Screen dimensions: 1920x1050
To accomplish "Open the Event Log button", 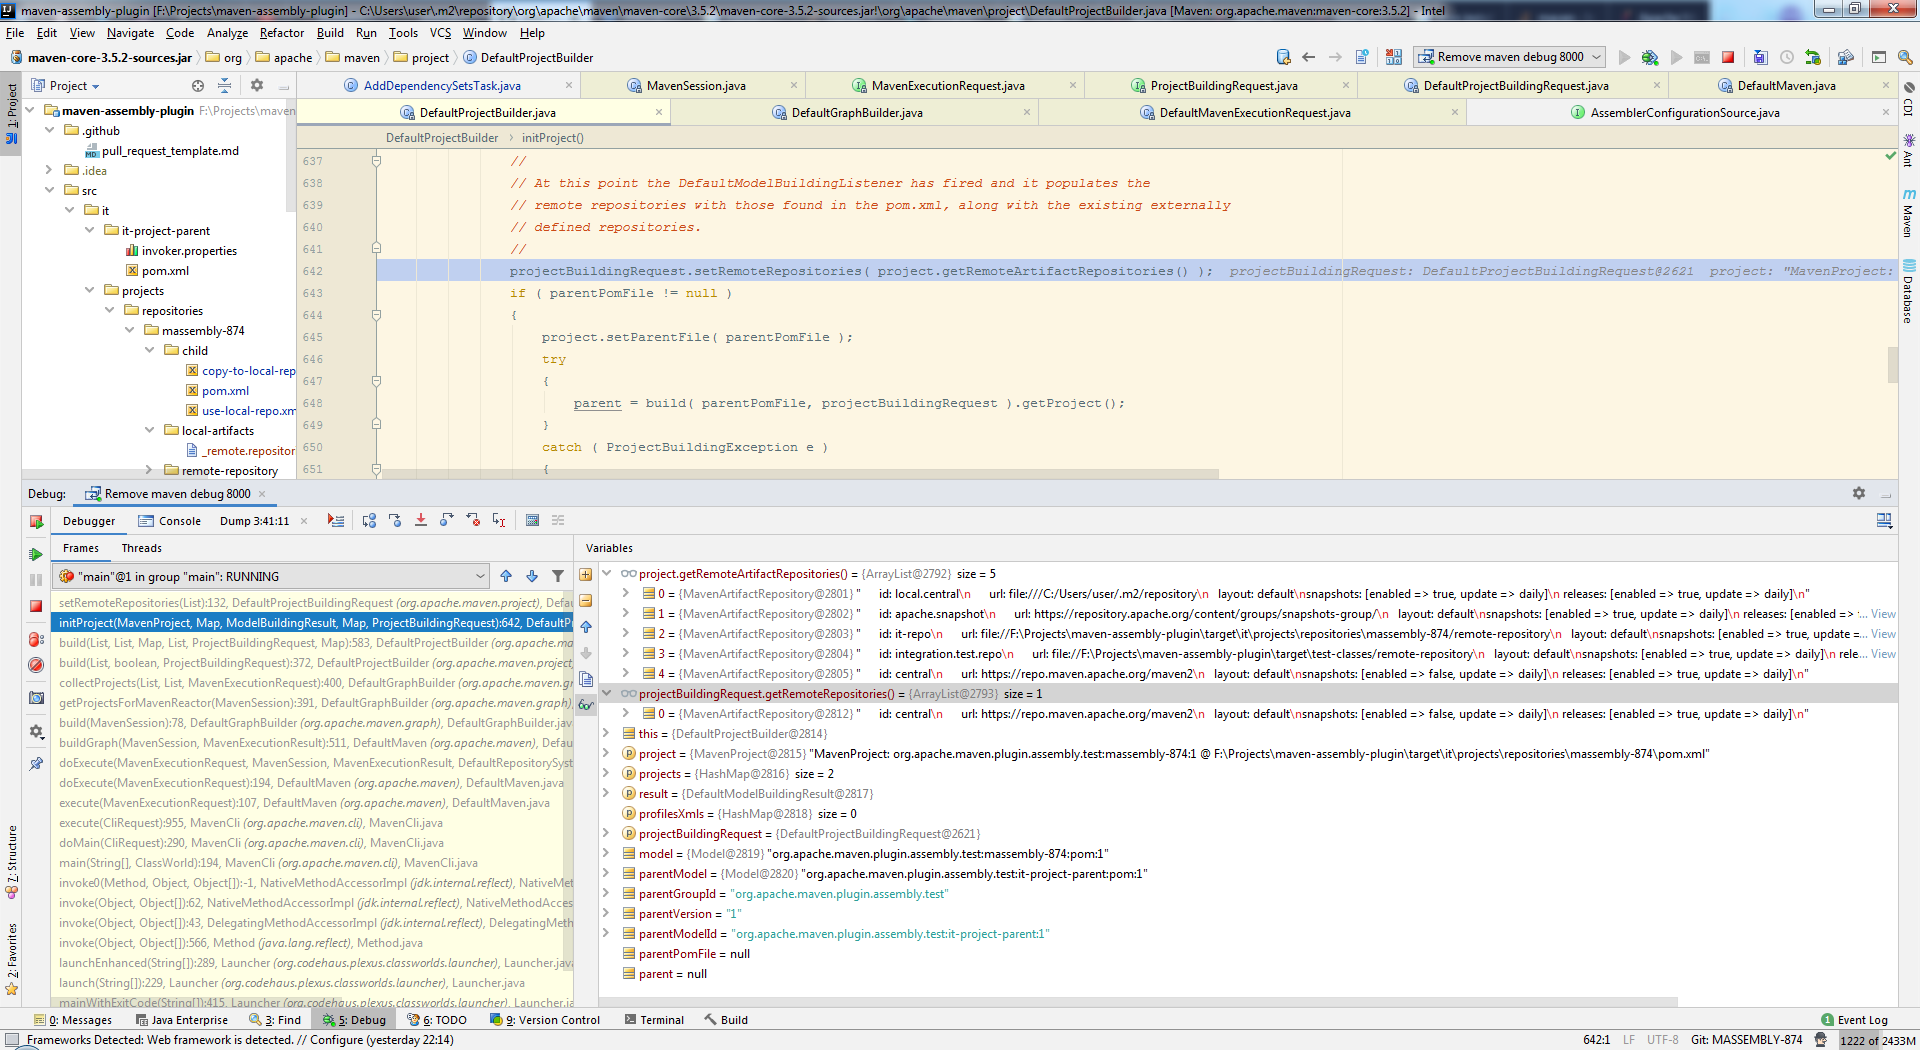I will pos(1854,1020).
